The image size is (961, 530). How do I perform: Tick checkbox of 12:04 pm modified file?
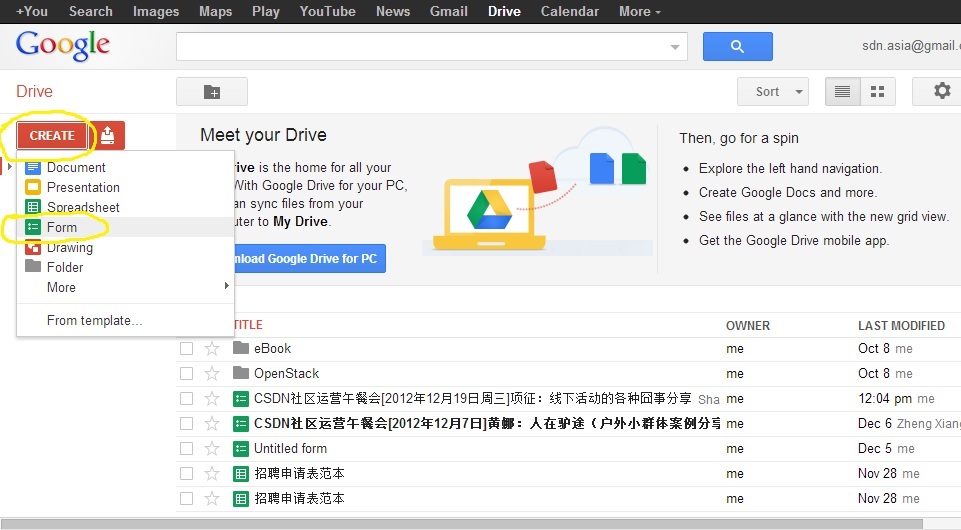186,399
